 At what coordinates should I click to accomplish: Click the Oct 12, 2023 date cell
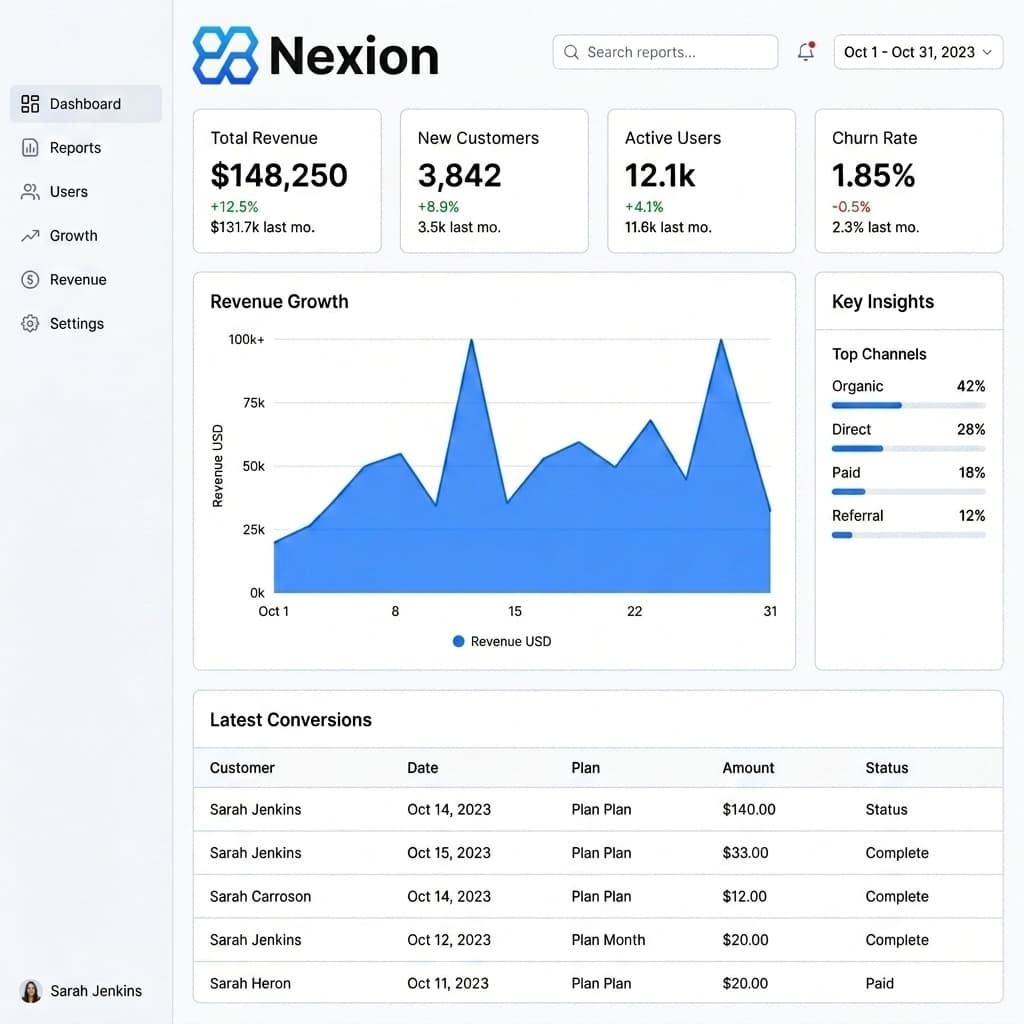tap(449, 940)
